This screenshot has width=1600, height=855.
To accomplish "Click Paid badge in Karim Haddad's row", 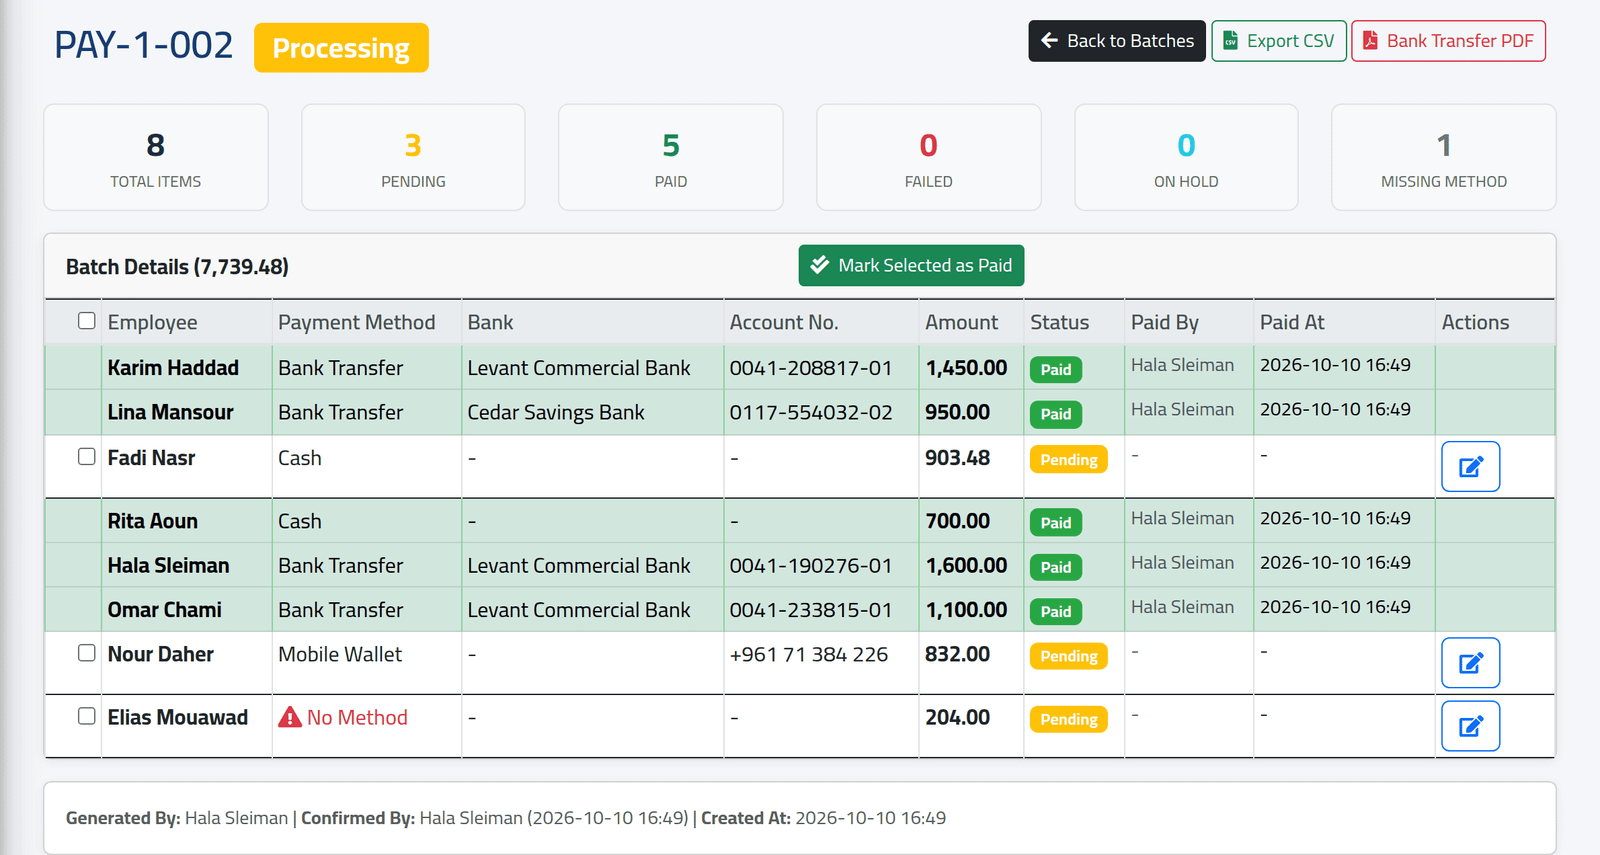I will click(x=1056, y=369).
